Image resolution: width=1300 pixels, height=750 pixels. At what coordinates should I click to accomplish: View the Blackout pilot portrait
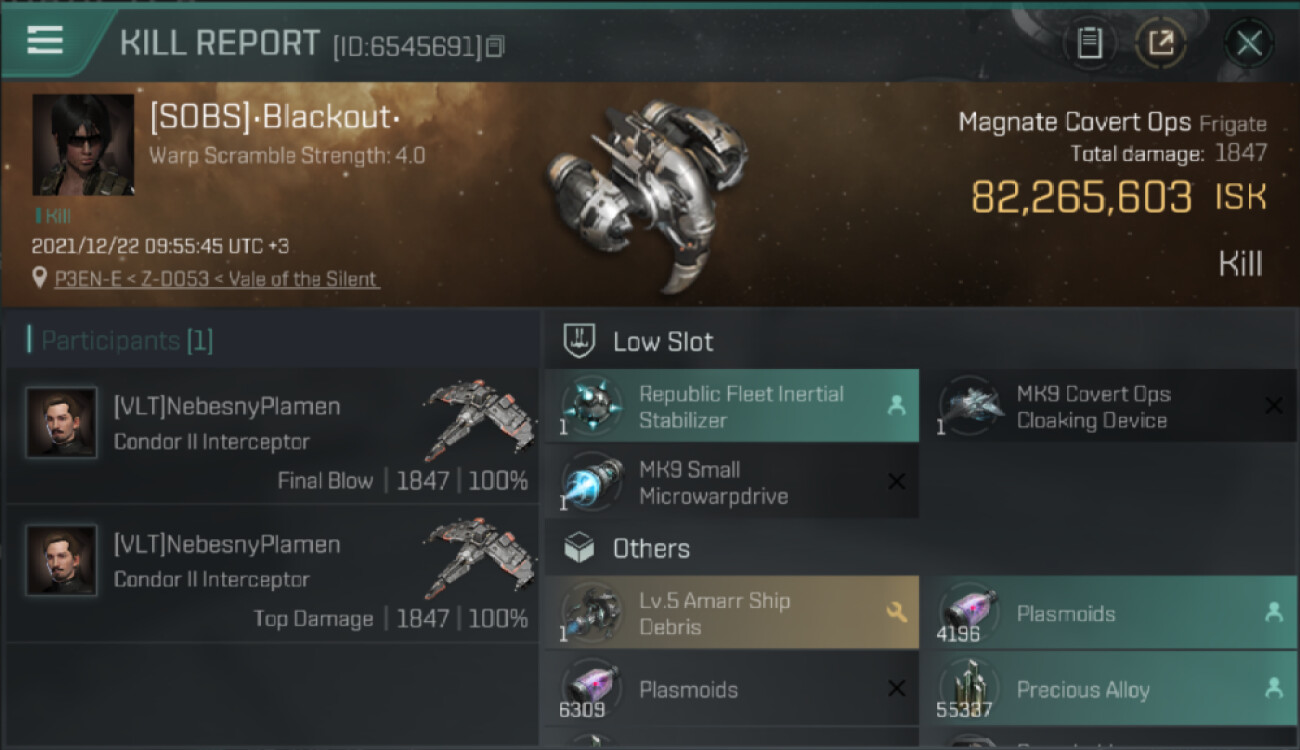(x=83, y=144)
